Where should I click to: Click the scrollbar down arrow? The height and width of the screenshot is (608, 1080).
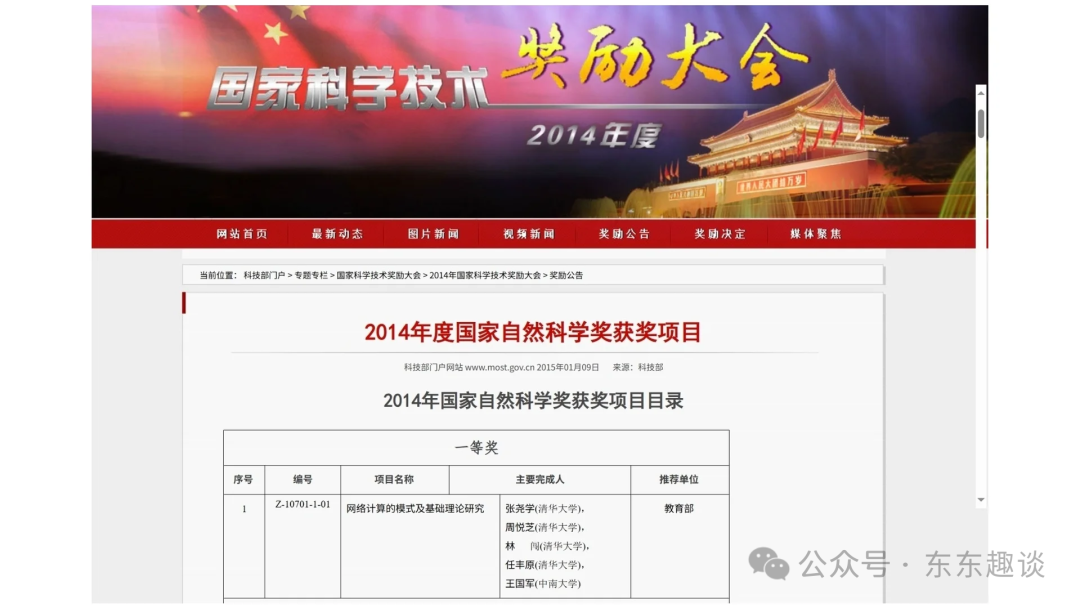[x=981, y=500]
